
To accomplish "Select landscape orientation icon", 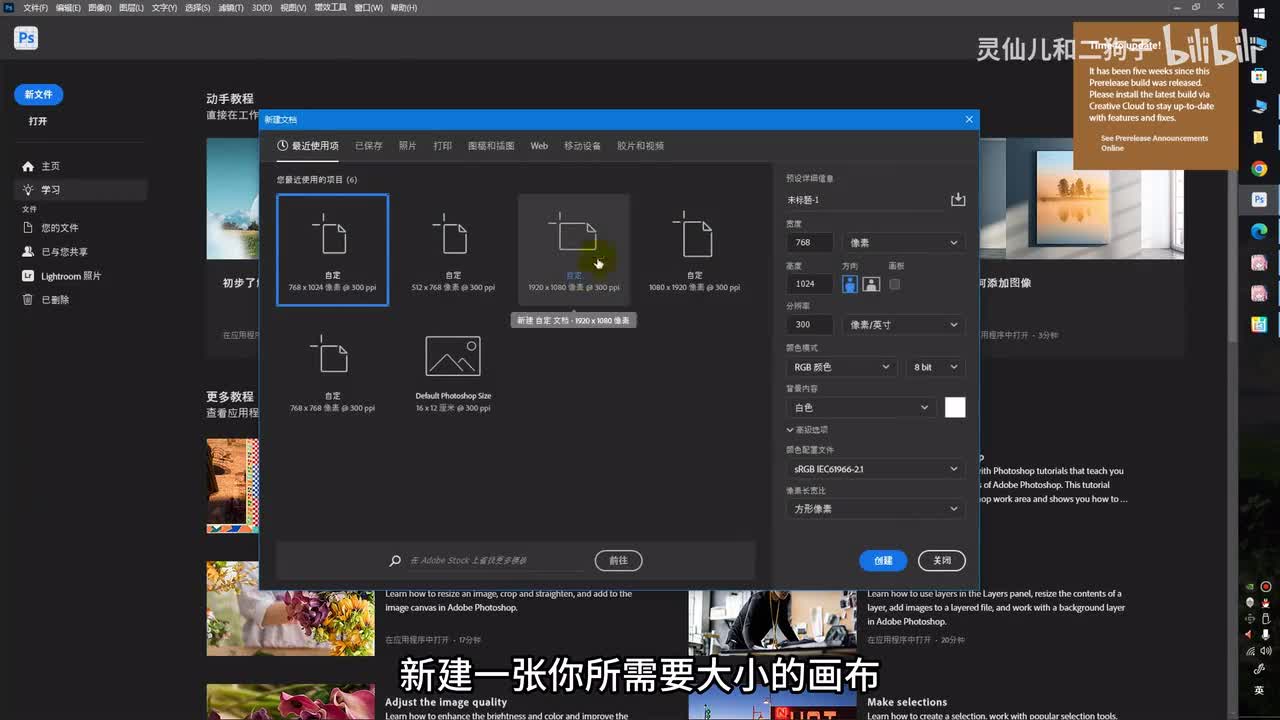I will (x=871, y=284).
